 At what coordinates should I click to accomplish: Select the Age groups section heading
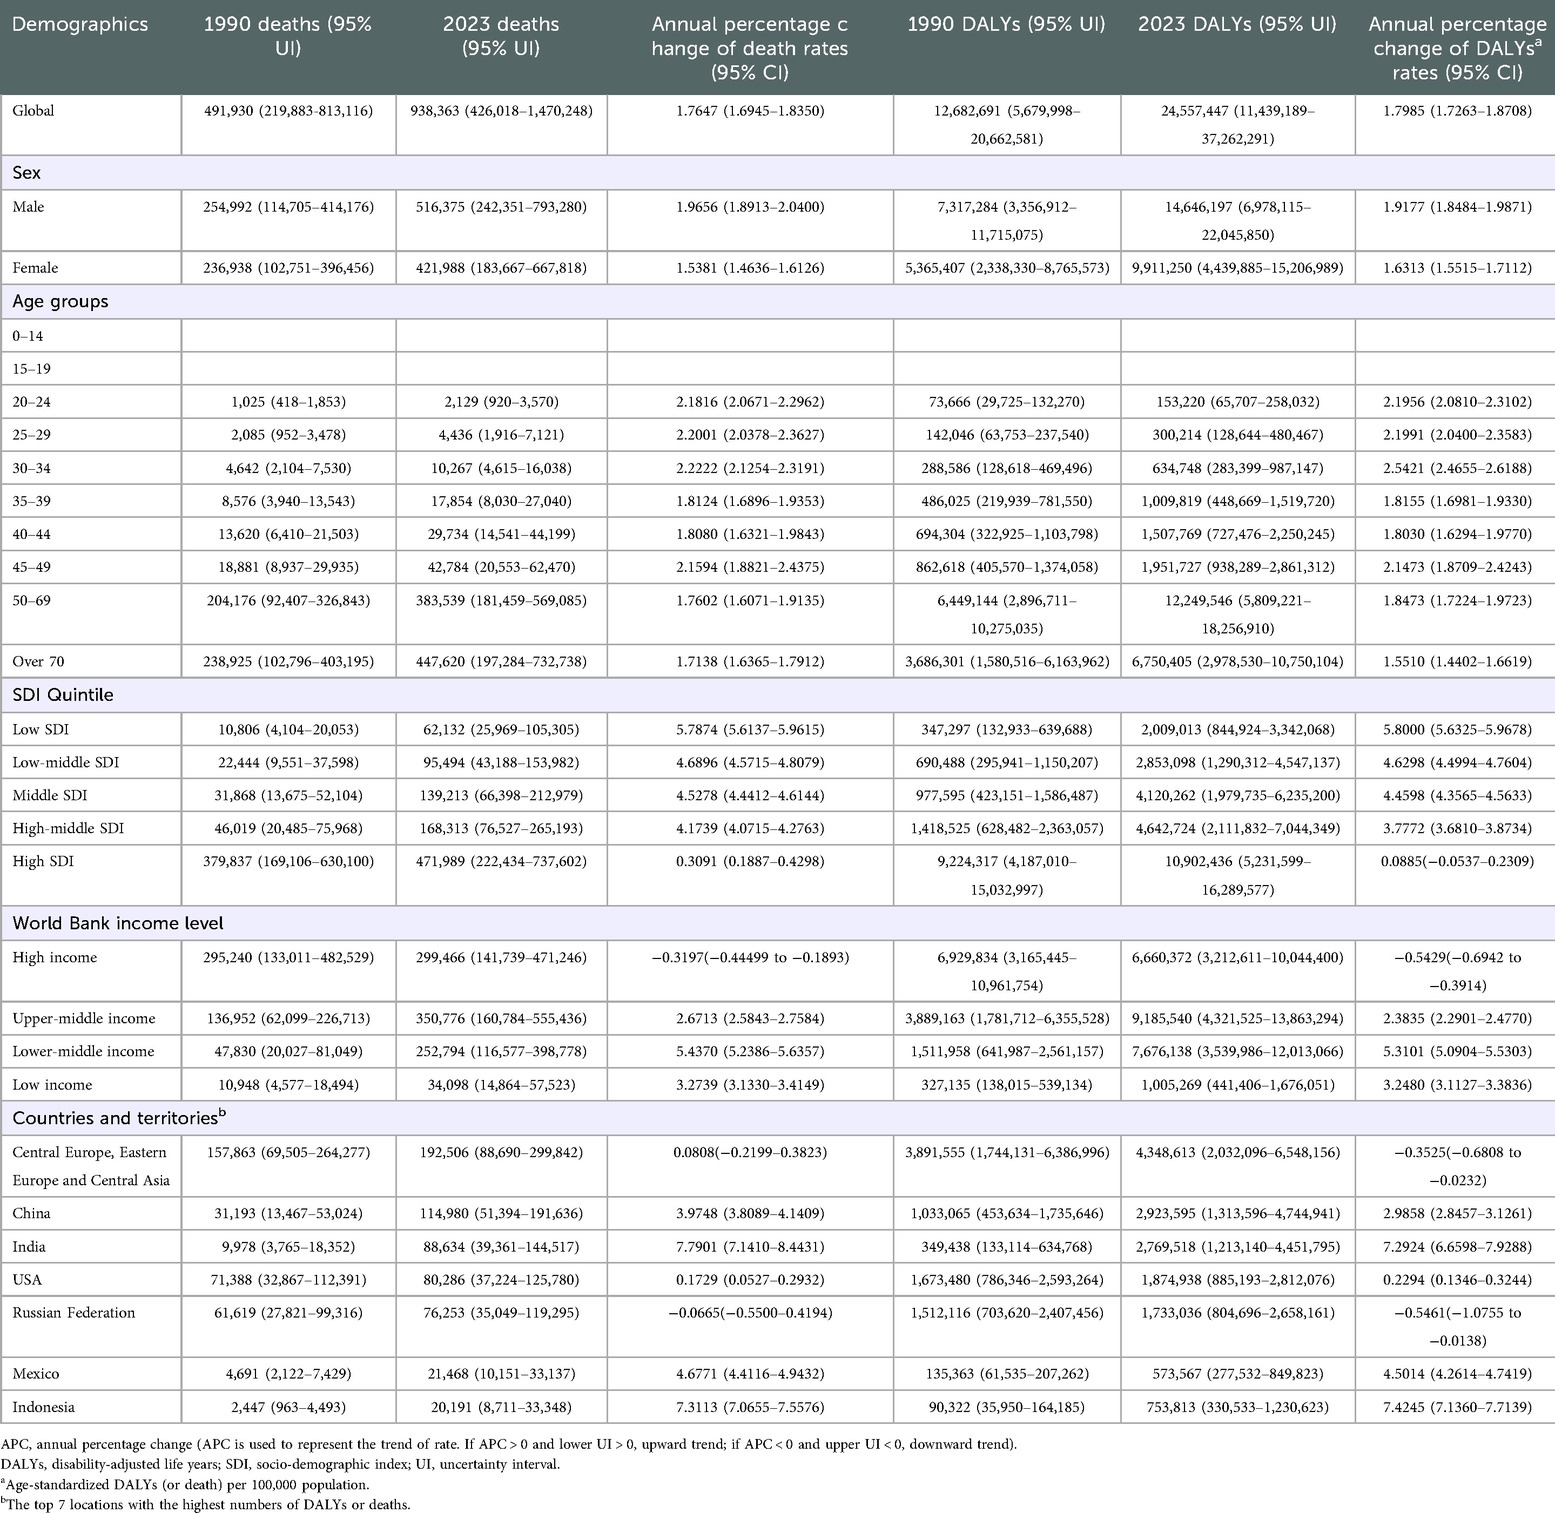(60, 301)
